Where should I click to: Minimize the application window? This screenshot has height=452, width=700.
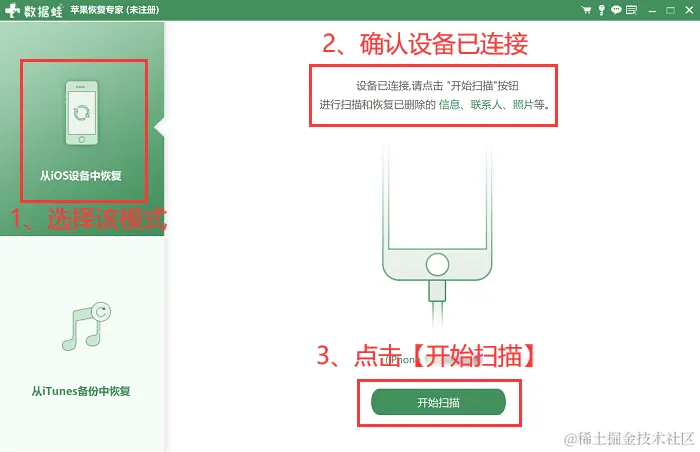click(x=652, y=10)
